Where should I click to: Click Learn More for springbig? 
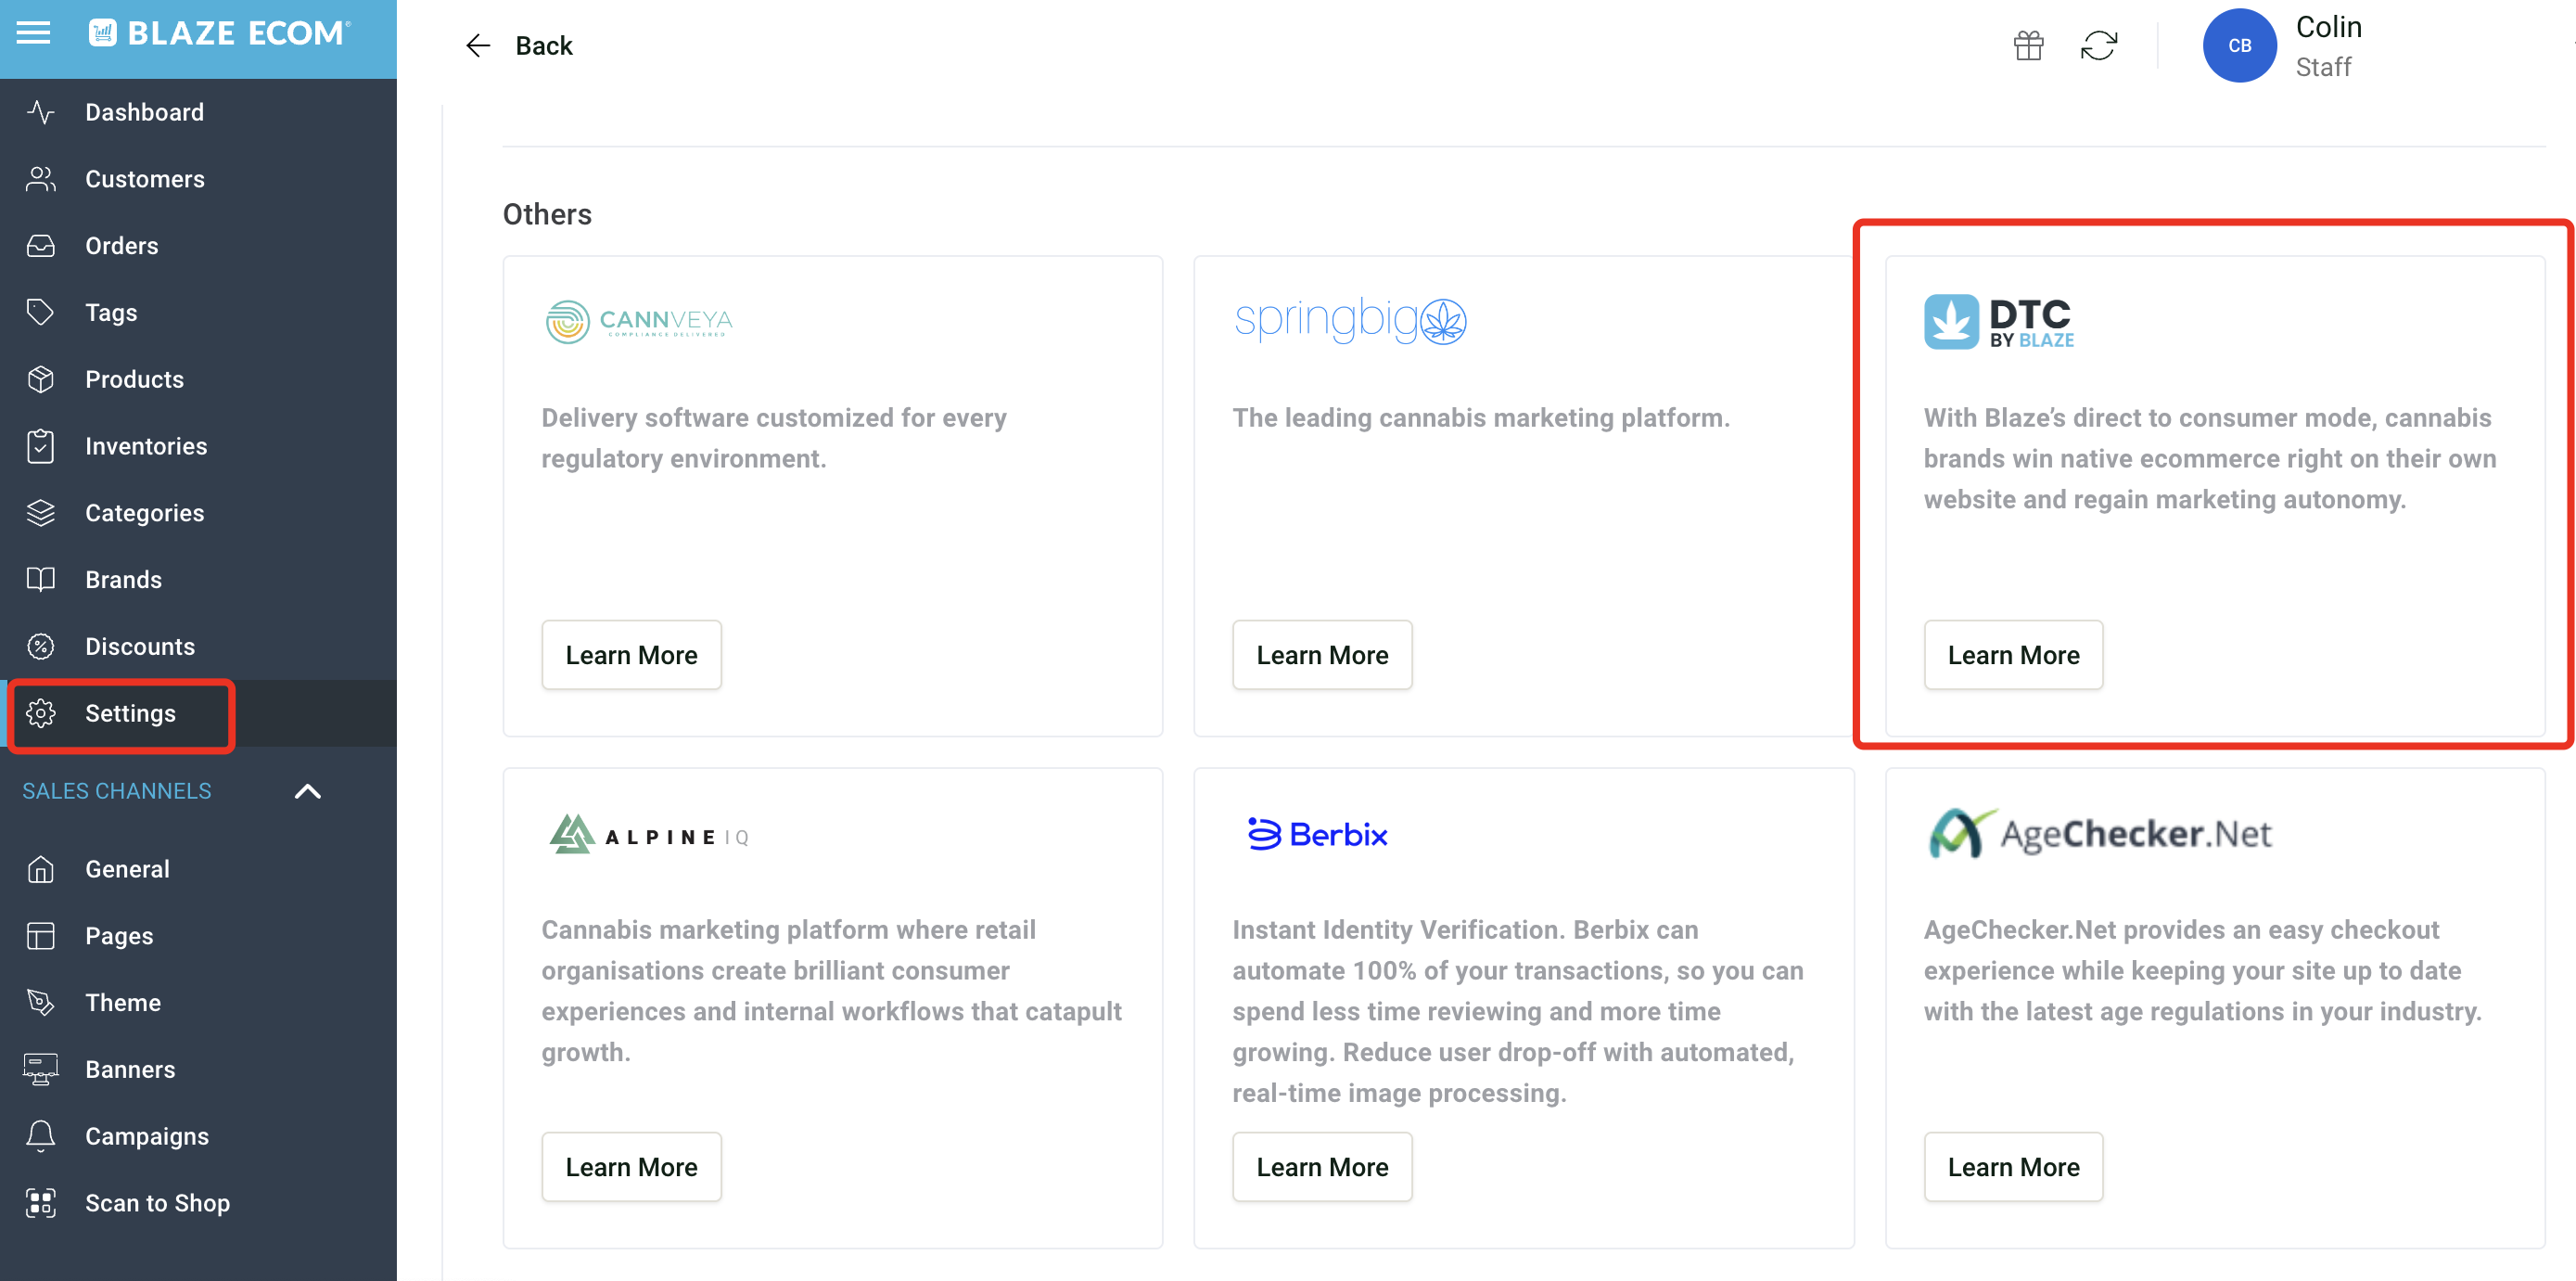click(1322, 655)
